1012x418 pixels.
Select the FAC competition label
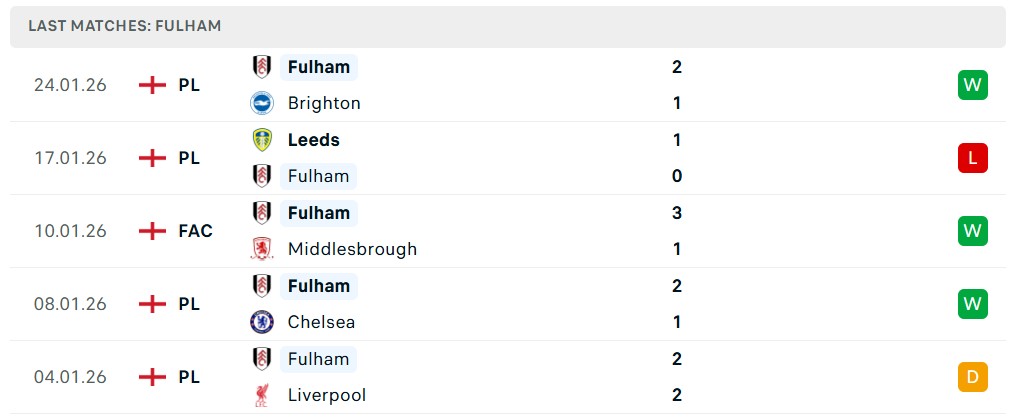coord(196,231)
